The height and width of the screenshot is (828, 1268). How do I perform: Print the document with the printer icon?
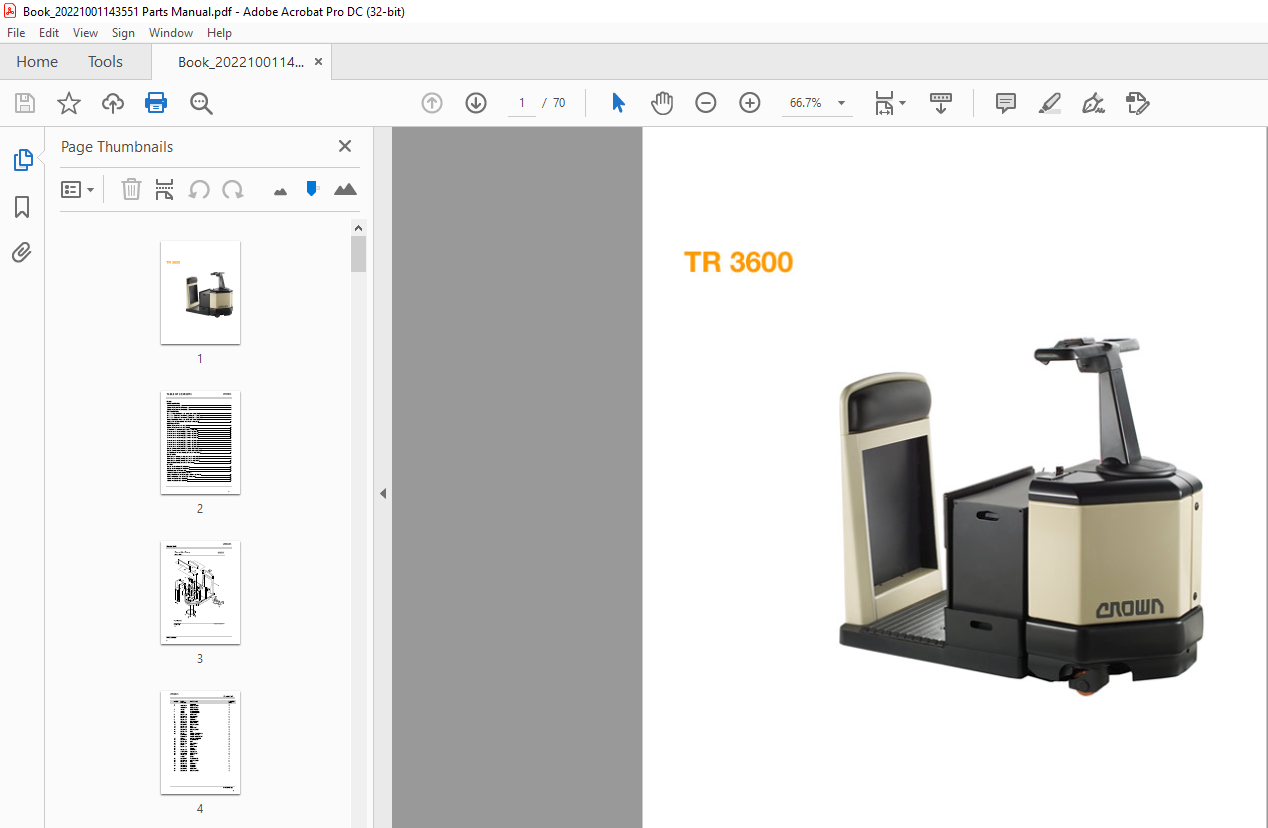tap(156, 103)
